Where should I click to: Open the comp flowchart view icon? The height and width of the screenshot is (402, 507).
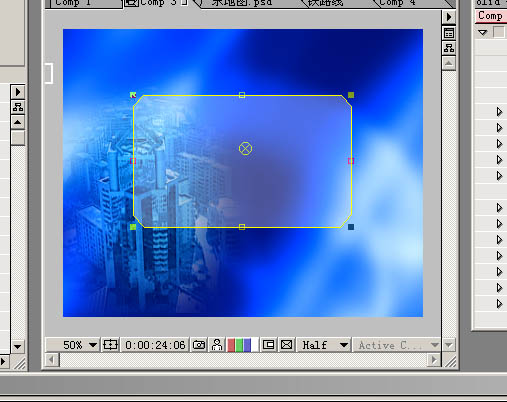449,48
